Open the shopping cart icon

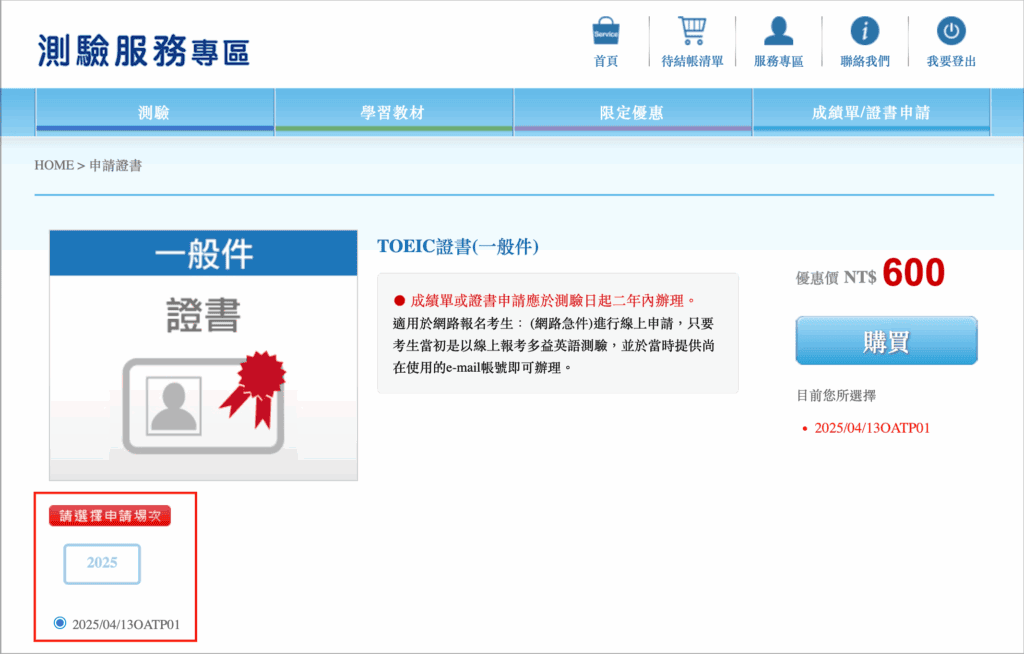tap(692, 31)
